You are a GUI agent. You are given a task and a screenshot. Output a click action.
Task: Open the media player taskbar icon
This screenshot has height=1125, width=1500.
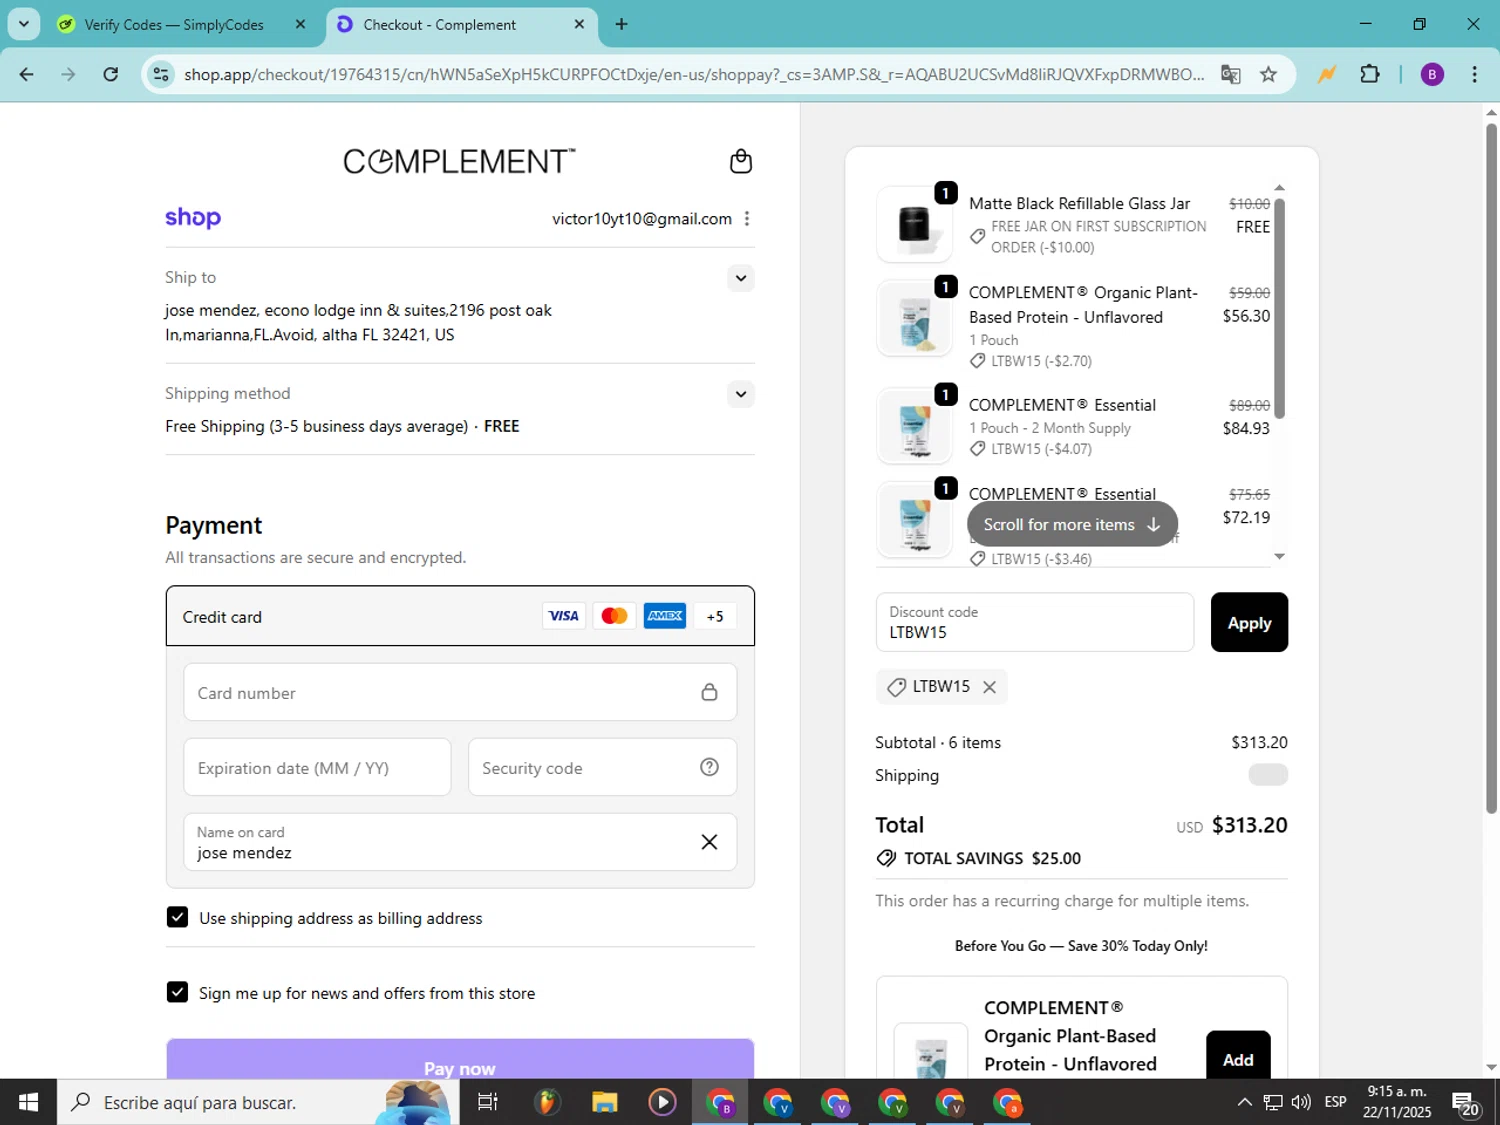[662, 1102]
